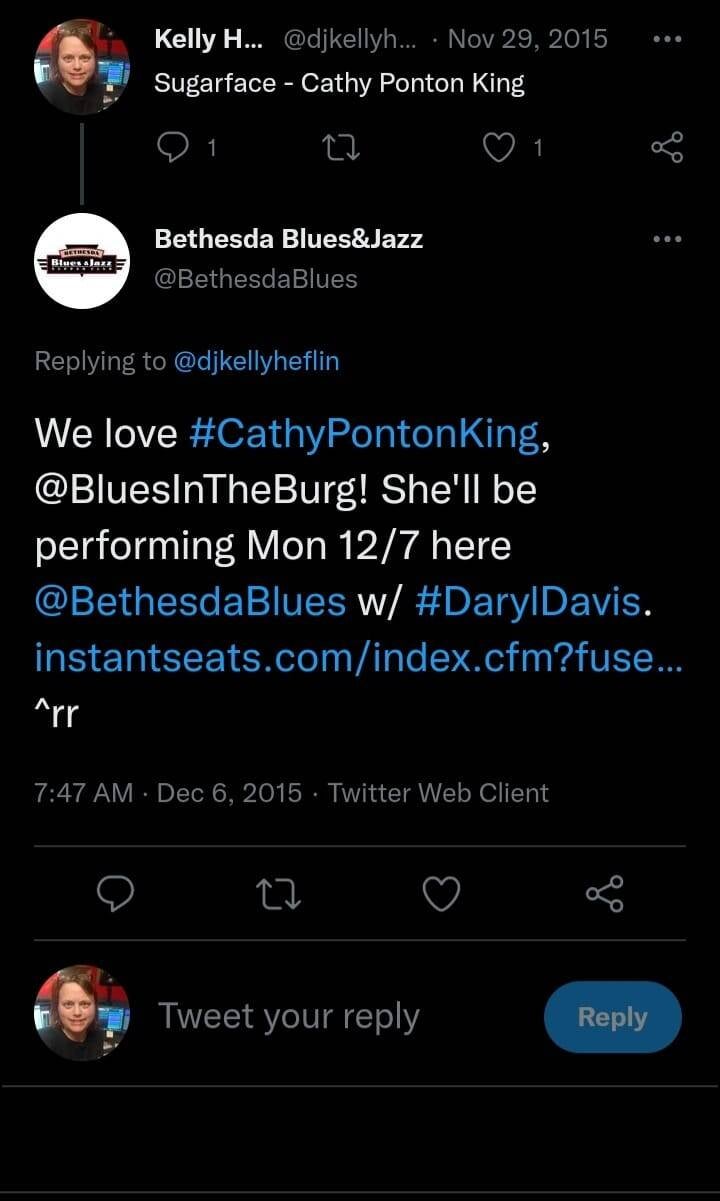Open Bethesda Blues&Jazz profile avatar

click(82, 261)
